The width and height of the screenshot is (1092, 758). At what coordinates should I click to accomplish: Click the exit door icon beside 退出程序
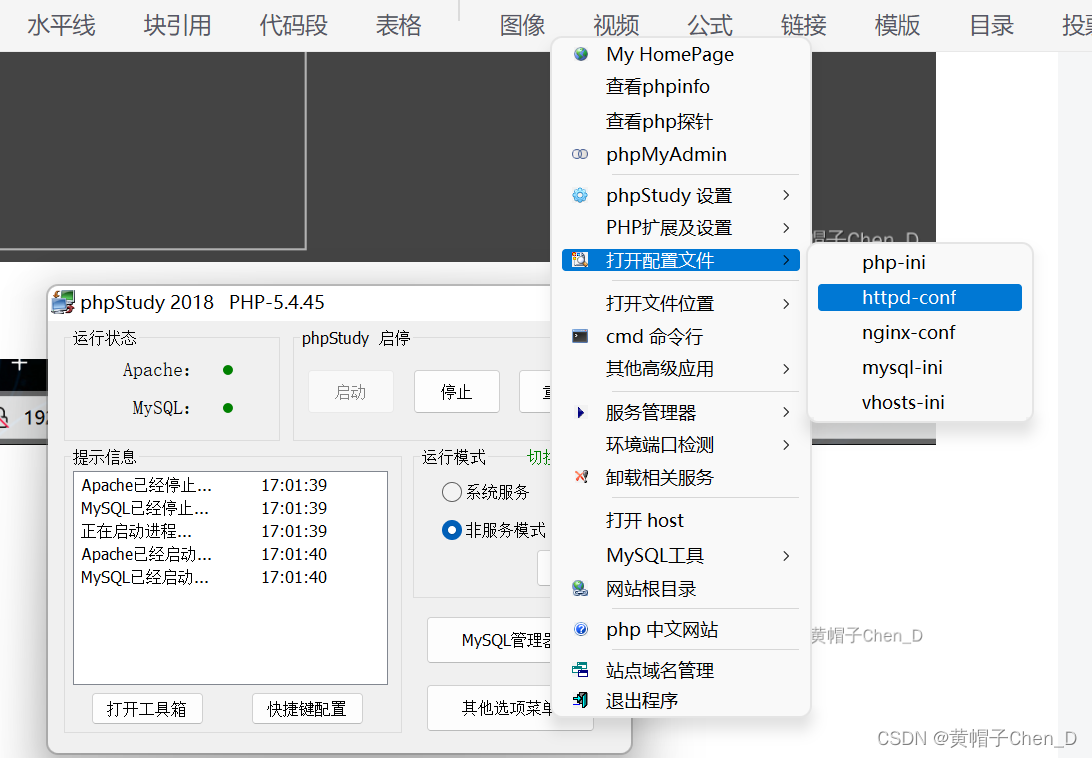pos(580,699)
